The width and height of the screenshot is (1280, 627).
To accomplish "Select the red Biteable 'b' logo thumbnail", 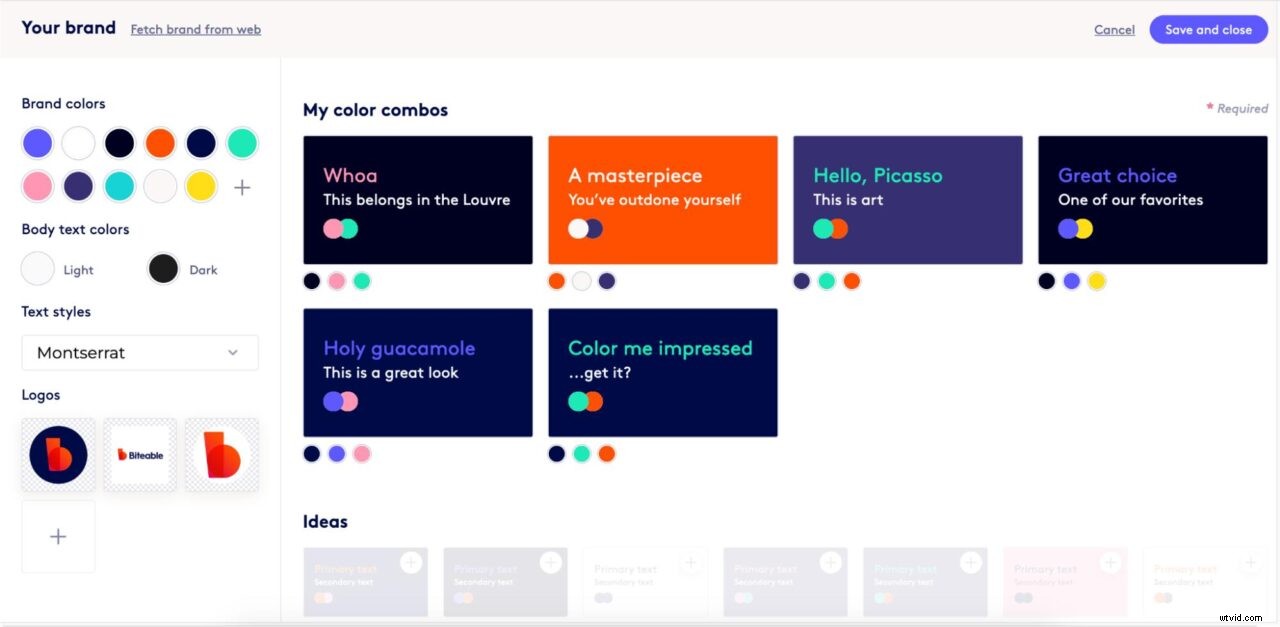I will 58,454.
